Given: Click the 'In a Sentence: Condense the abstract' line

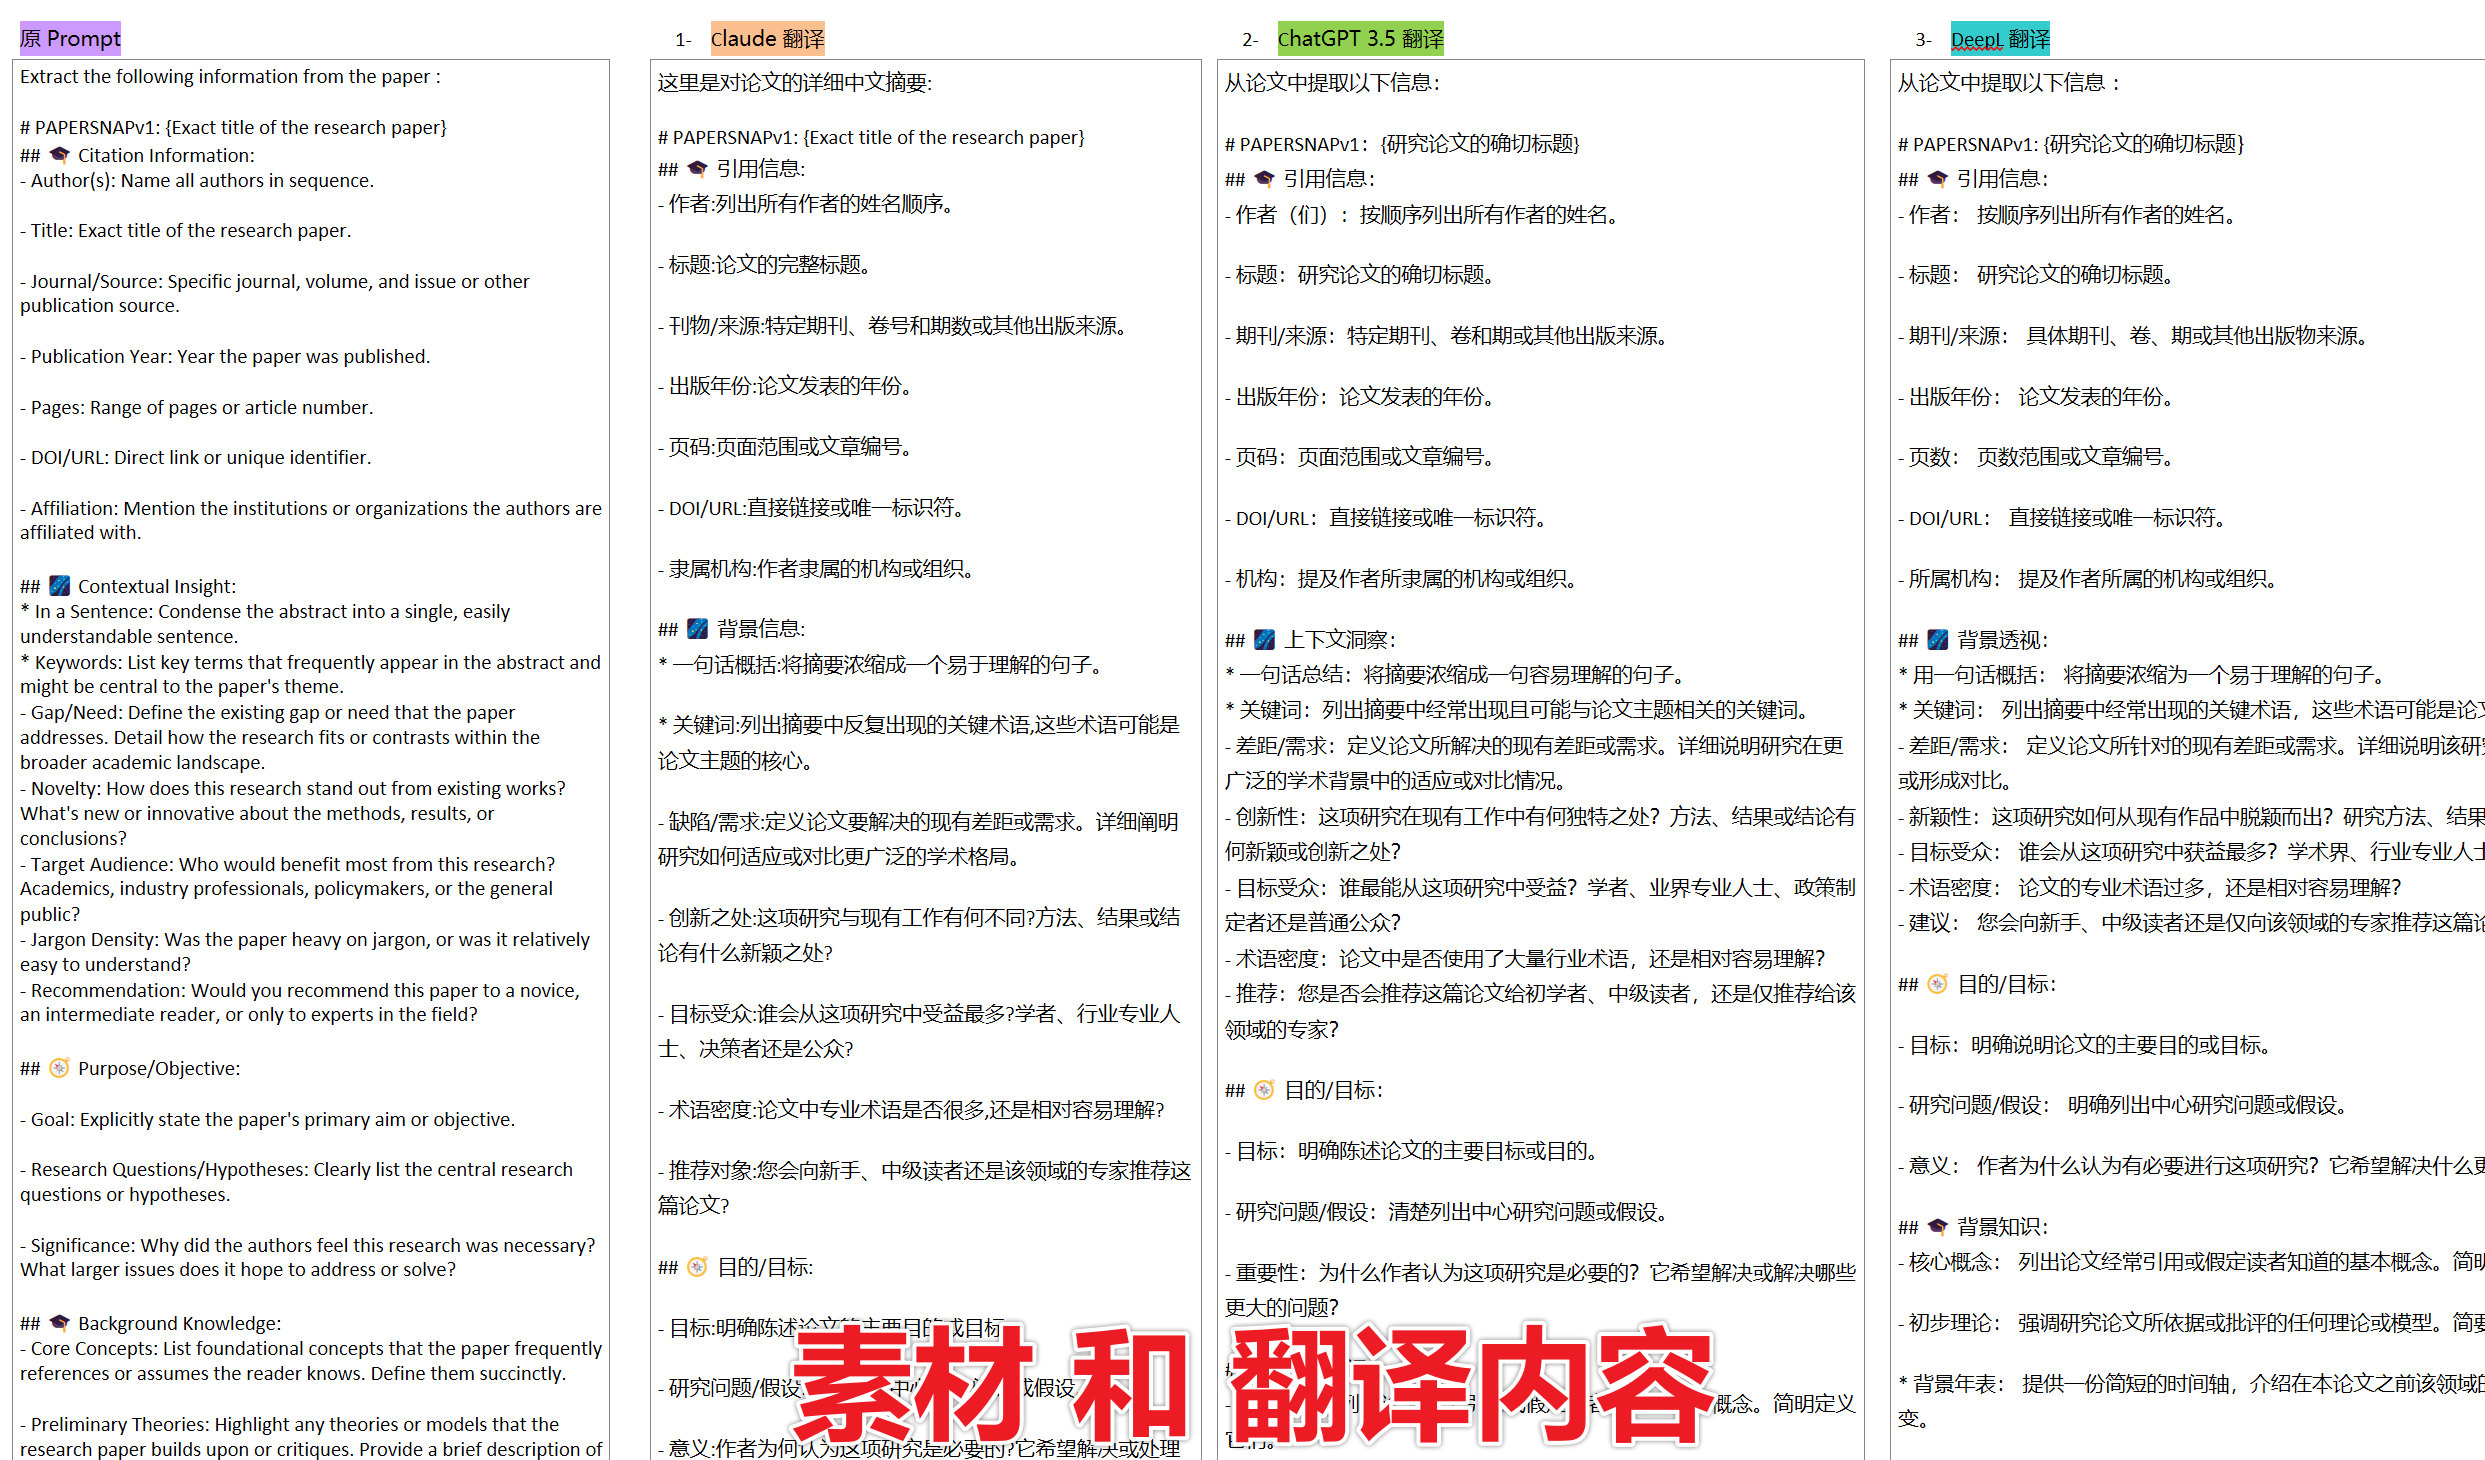Looking at the screenshot, I should 265,624.
